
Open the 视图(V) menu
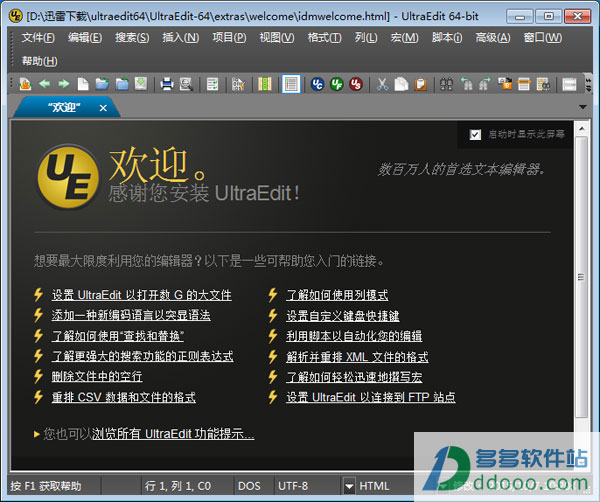(277, 37)
